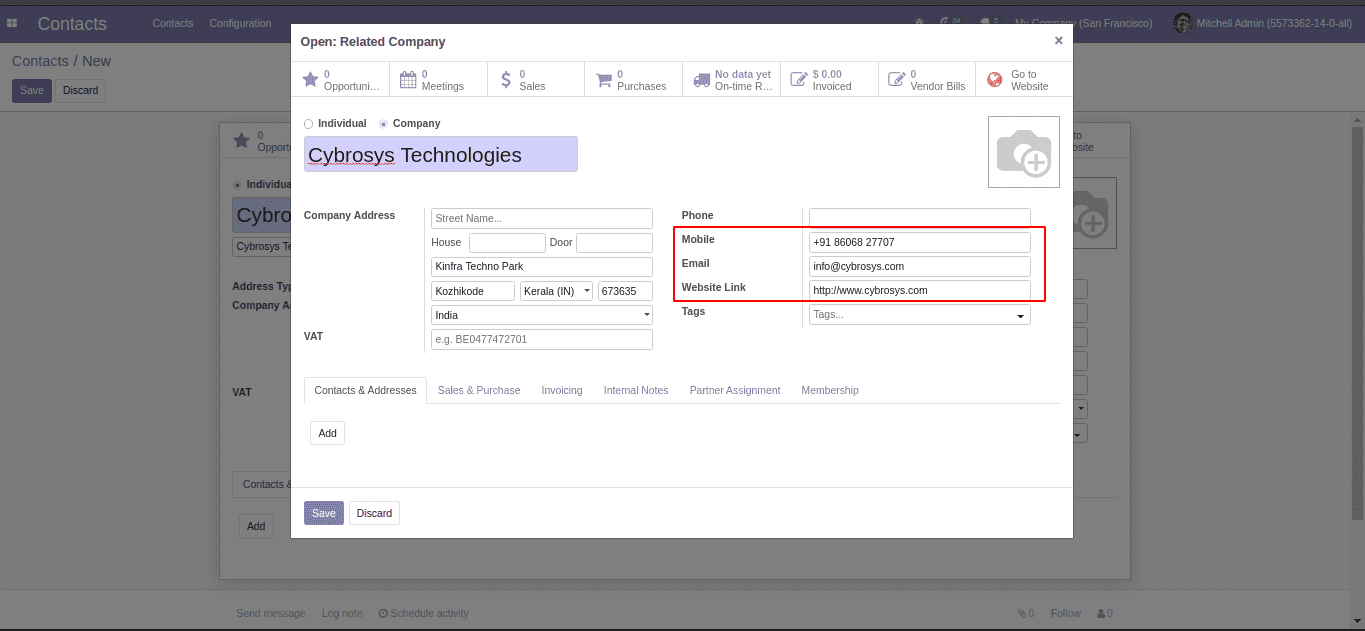Close the Related Company dialog
This screenshot has width=1365, height=631.
1058,41
